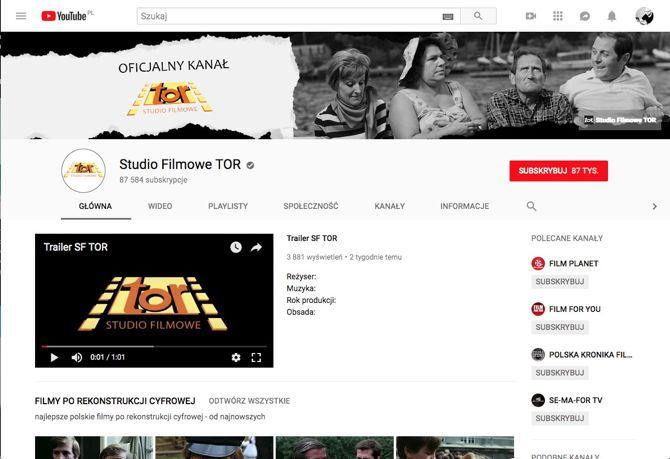Click the magnifier search button
Image resolution: width=670 pixels, height=459 pixels.
(x=478, y=16)
